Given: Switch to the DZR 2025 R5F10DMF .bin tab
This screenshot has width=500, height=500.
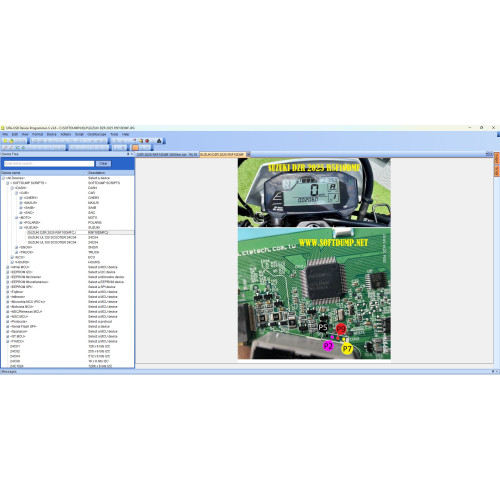Looking at the screenshot, I should (x=167, y=155).
